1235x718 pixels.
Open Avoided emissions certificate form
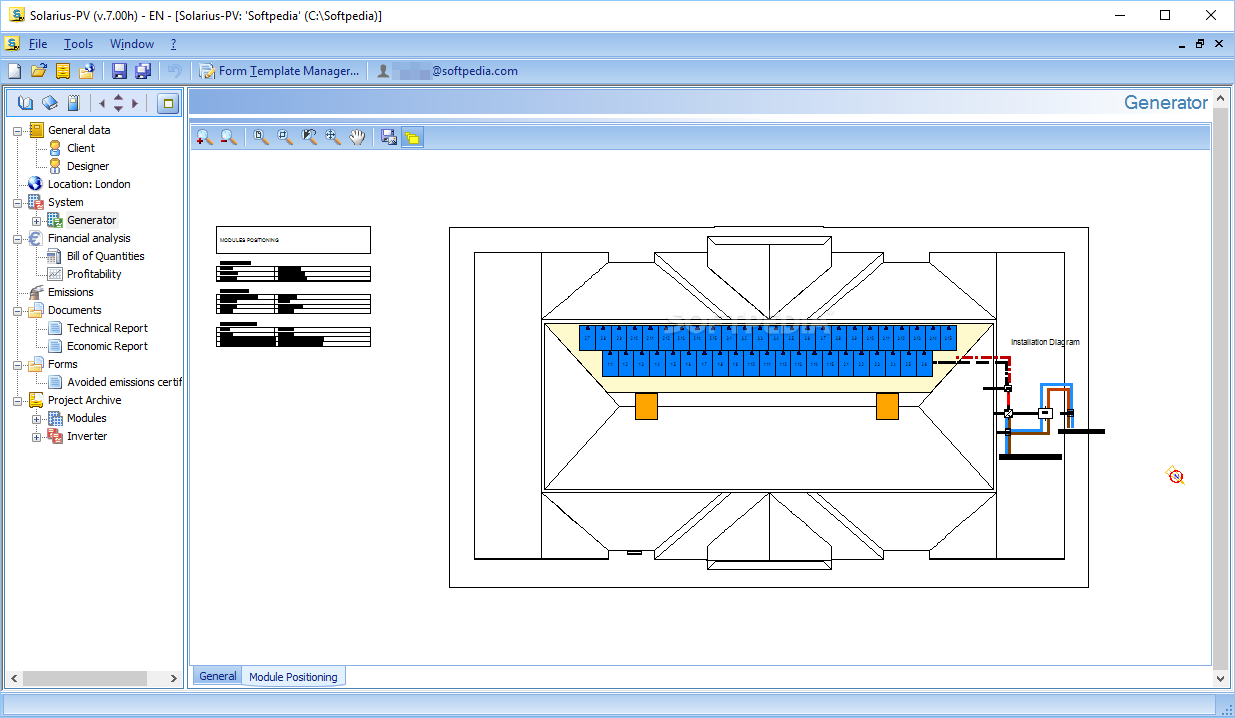click(124, 382)
